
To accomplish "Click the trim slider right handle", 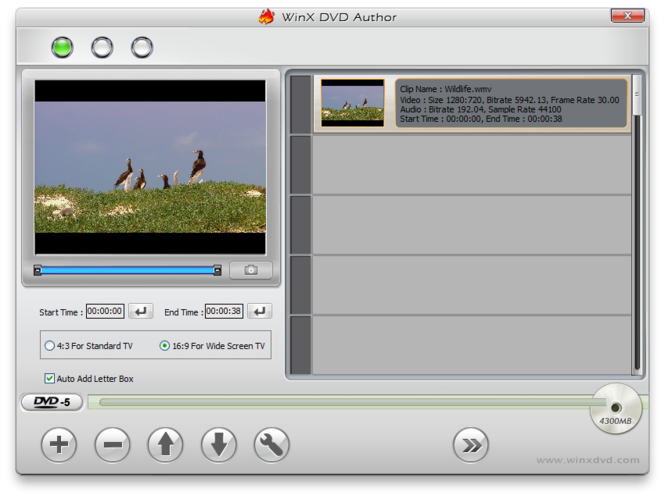I will coord(218,270).
